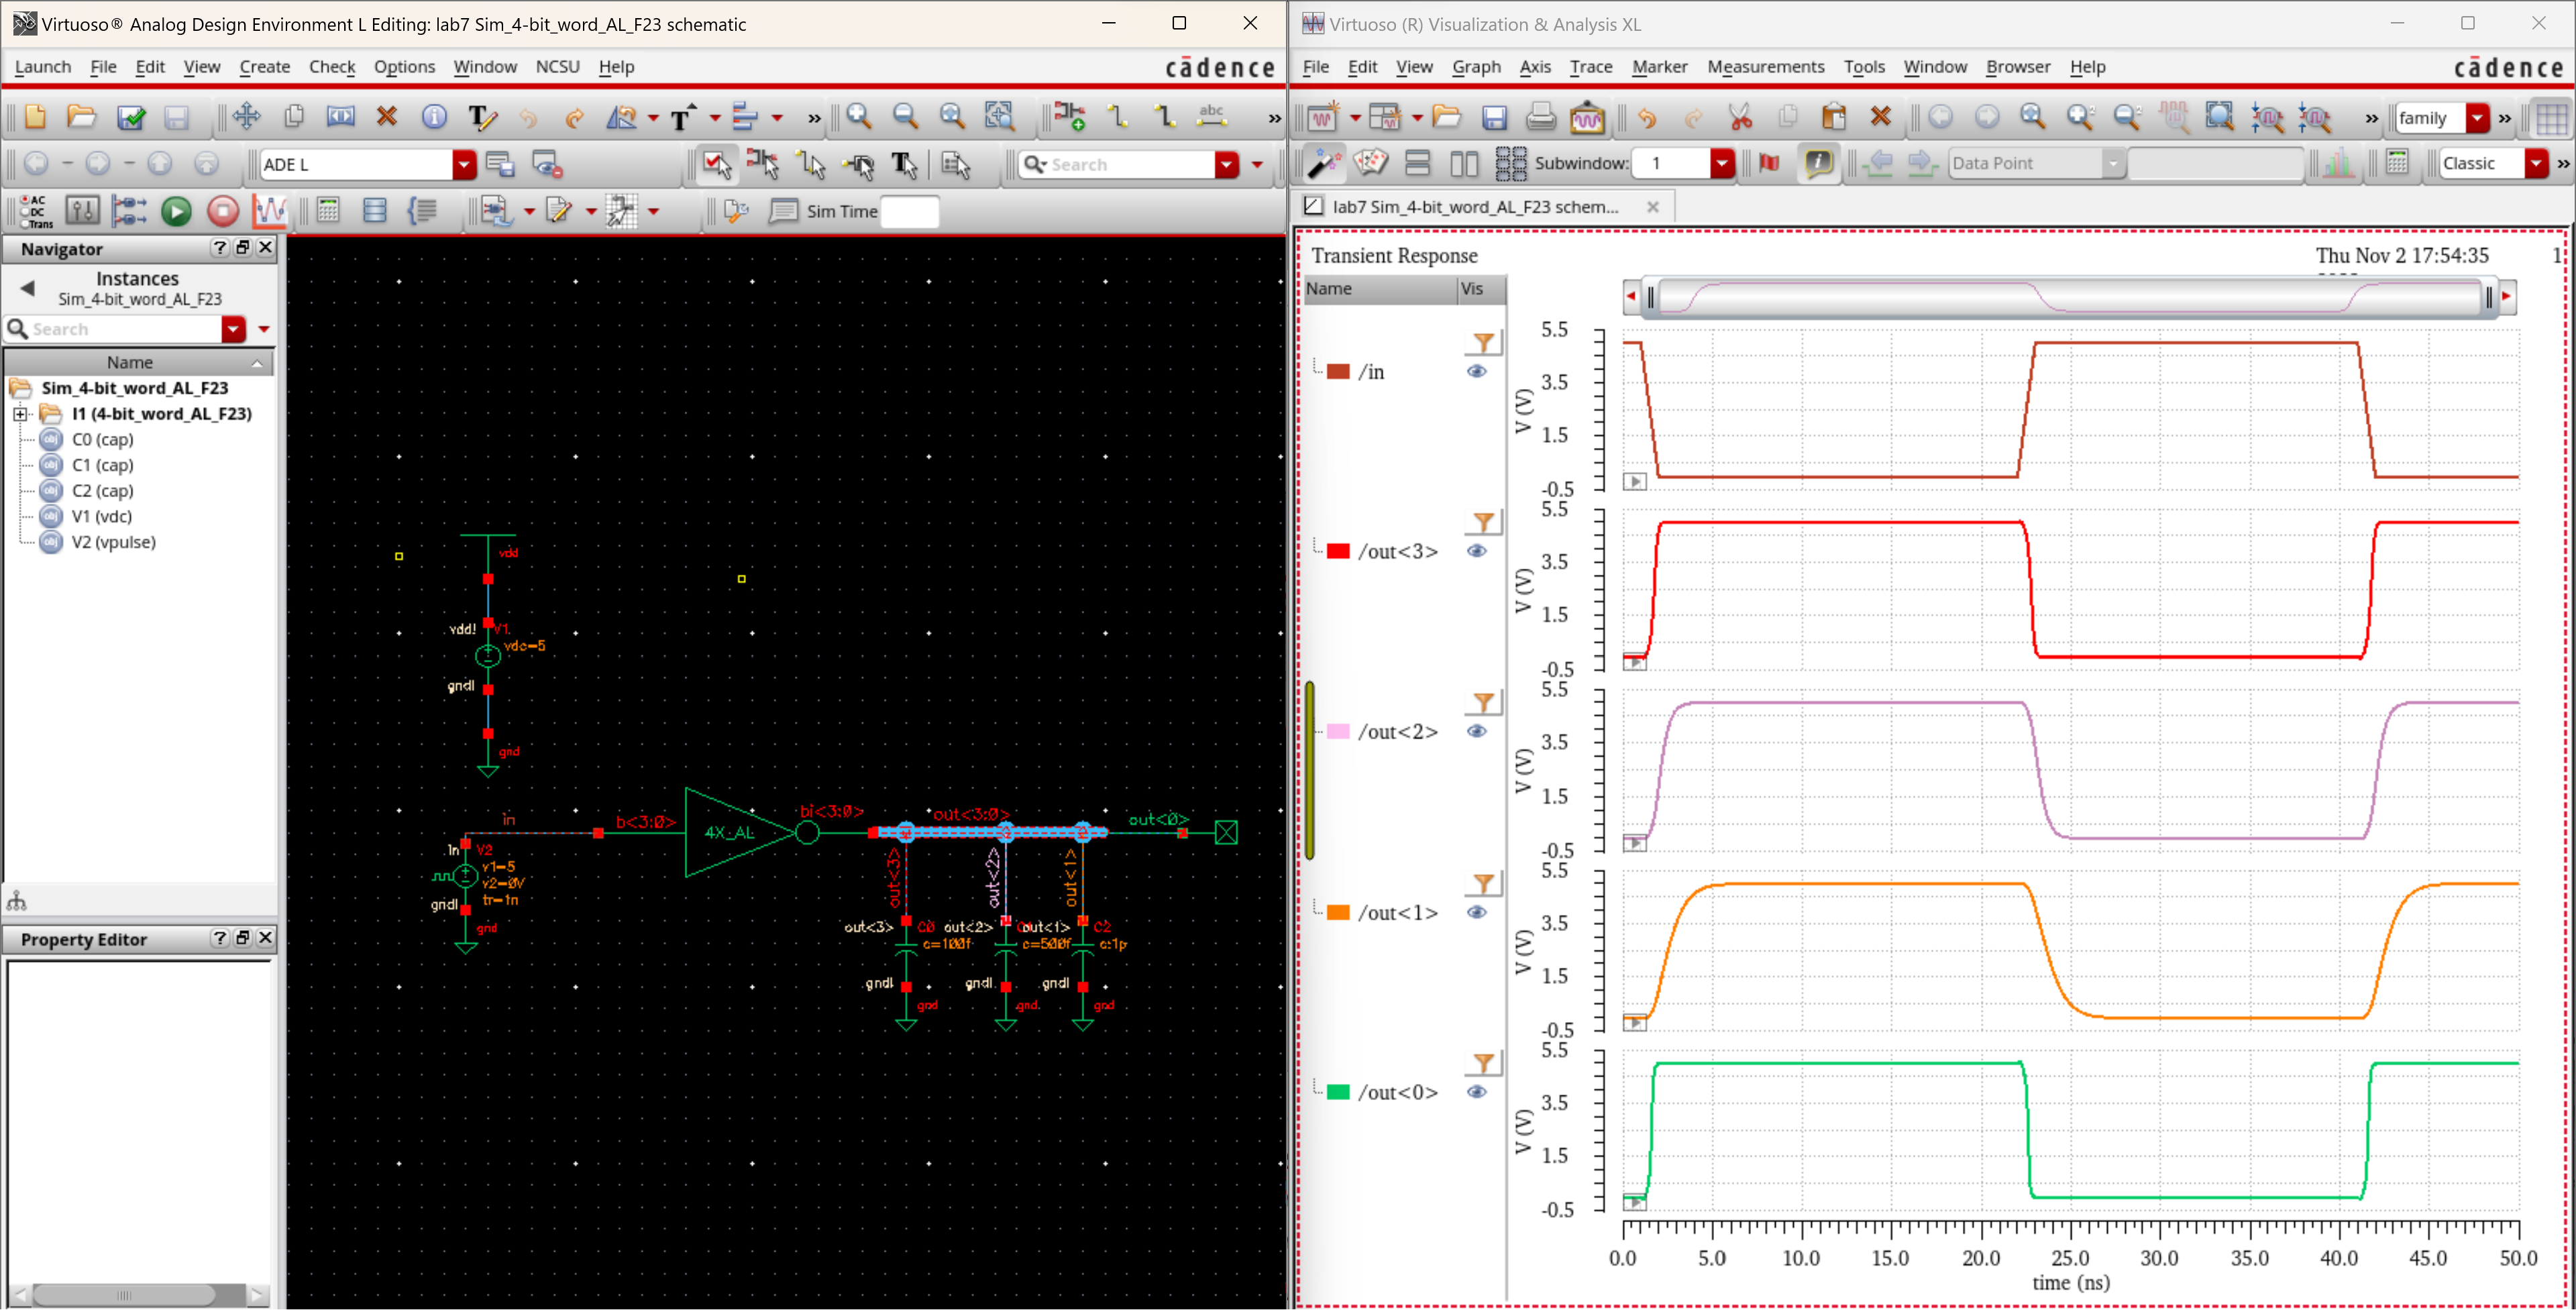Hide the /out<3> trace via eye icon
The width and height of the screenshot is (2576, 1310).
[x=1476, y=551]
